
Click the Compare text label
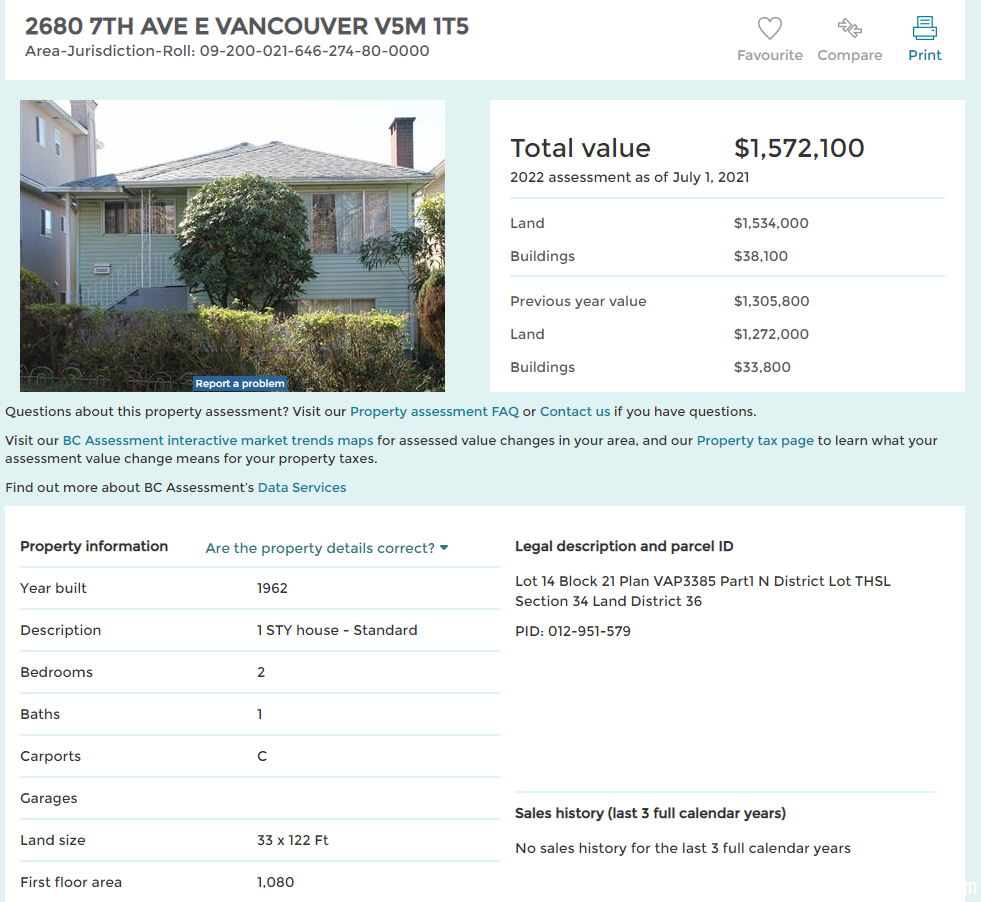850,55
